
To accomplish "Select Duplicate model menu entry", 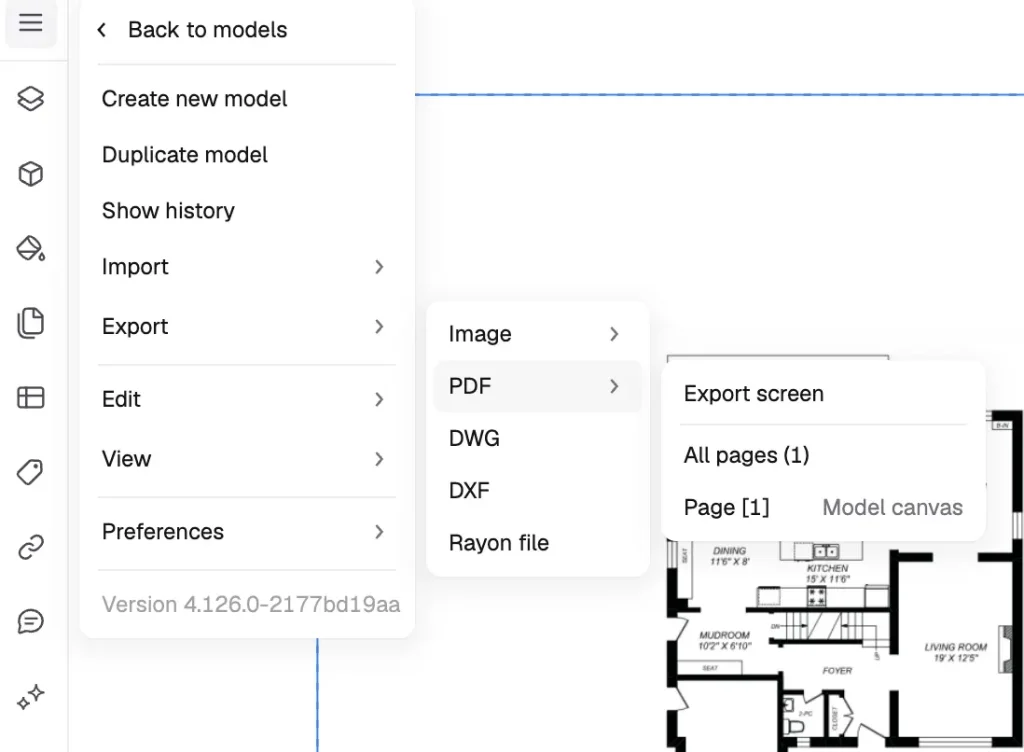I will [185, 155].
